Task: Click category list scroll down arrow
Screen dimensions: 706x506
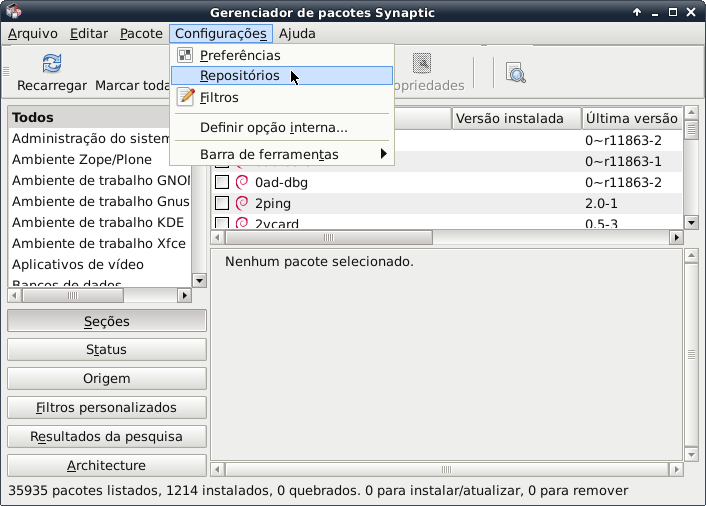Action: (x=199, y=281)
